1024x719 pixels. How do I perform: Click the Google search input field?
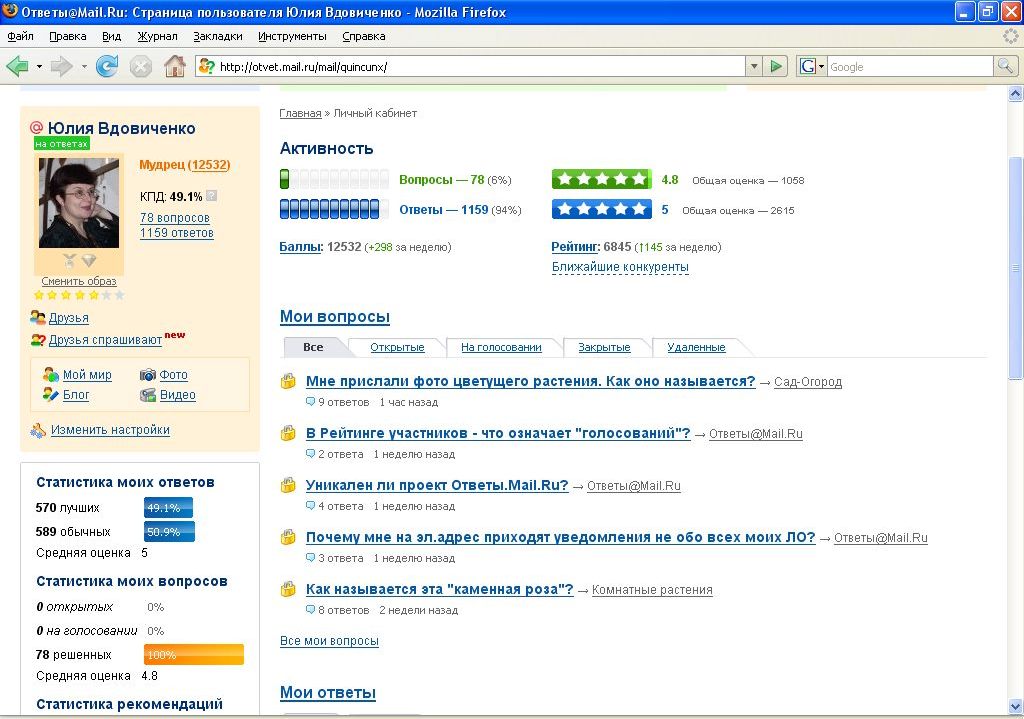910,67
